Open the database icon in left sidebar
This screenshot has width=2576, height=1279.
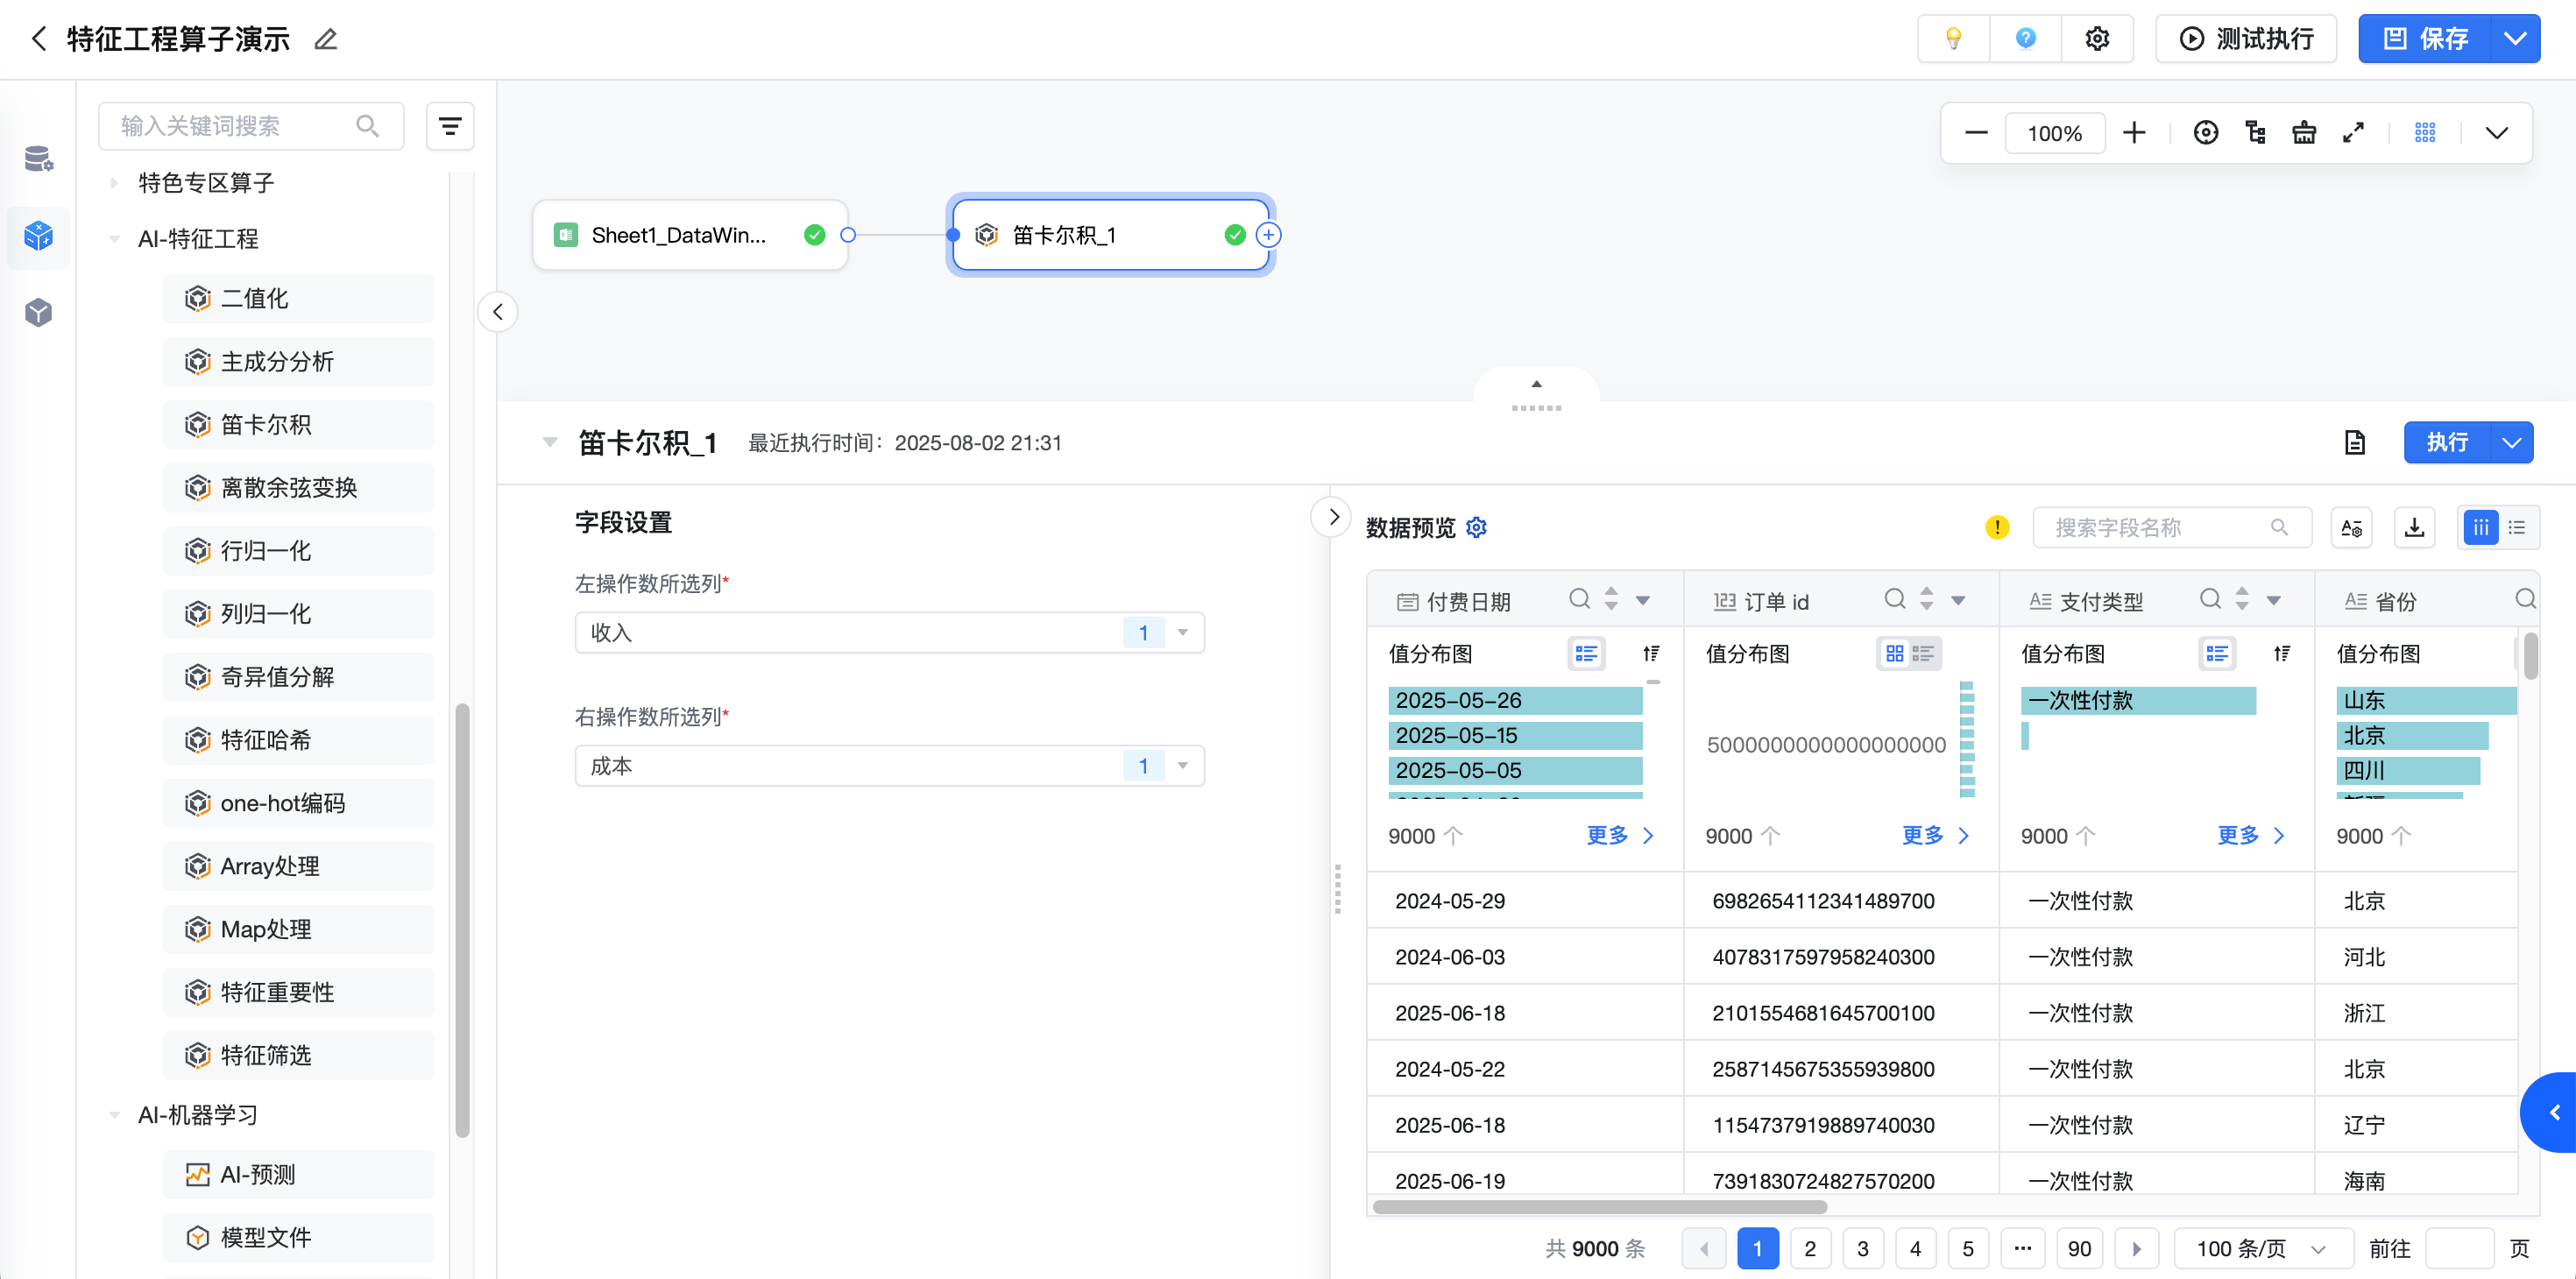(38, 159)
